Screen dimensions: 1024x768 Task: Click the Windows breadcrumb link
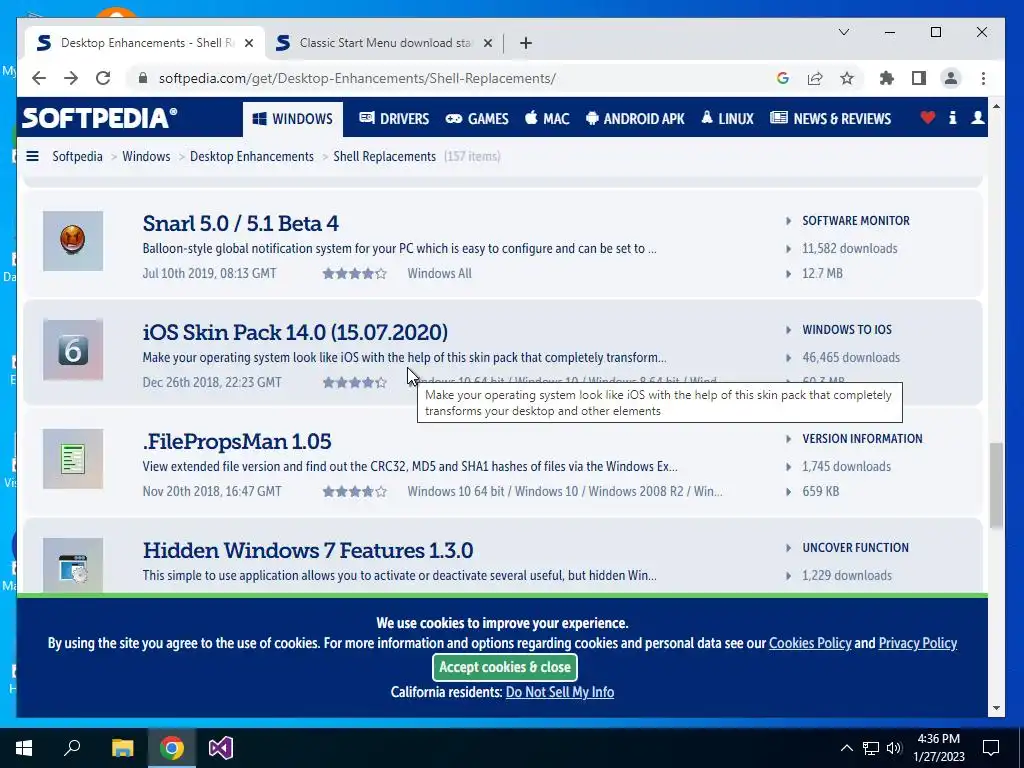click(x=146, y=157)
